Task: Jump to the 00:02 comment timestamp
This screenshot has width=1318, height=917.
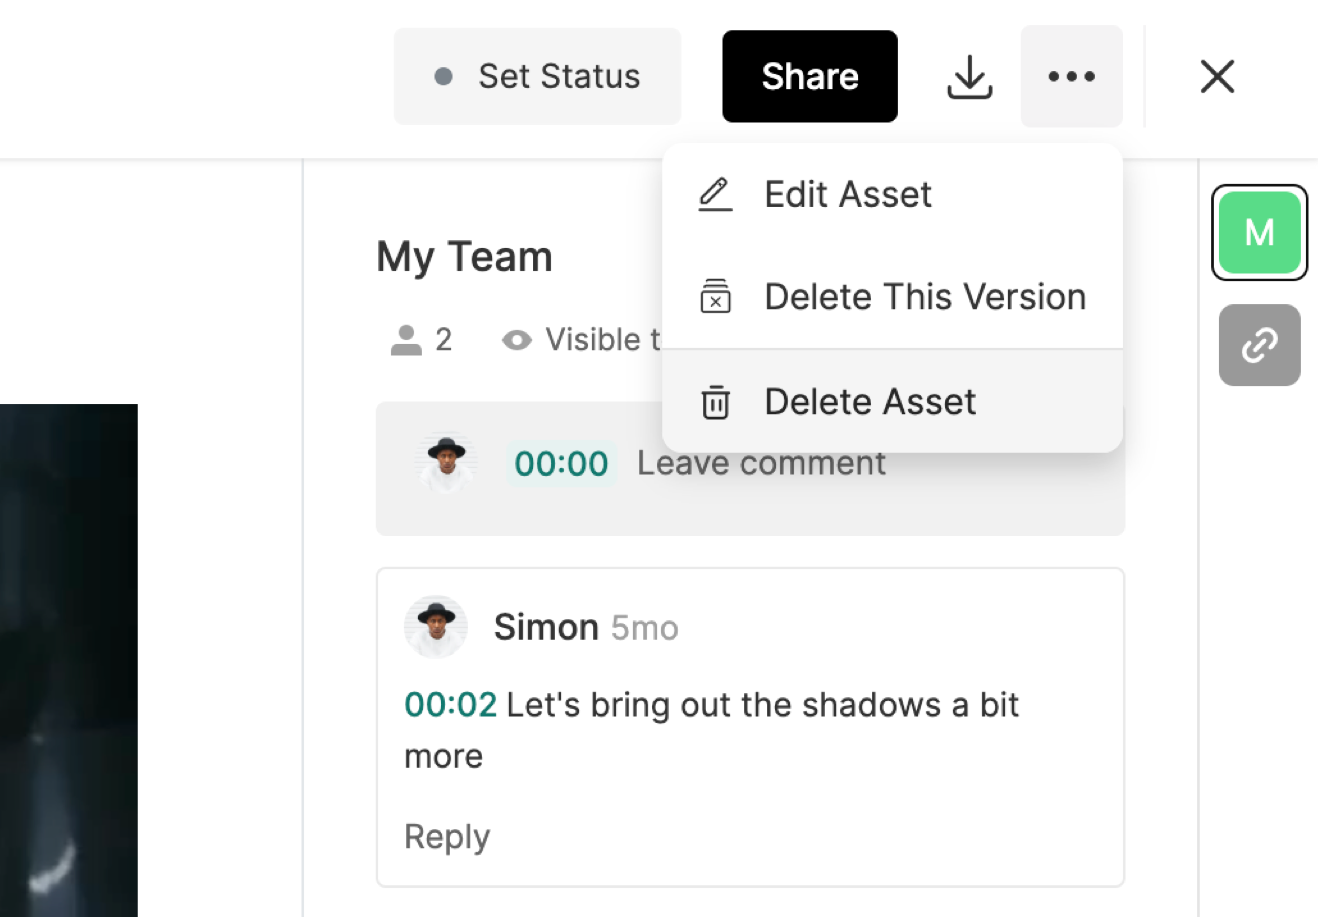Action: (x=450, y=705)
